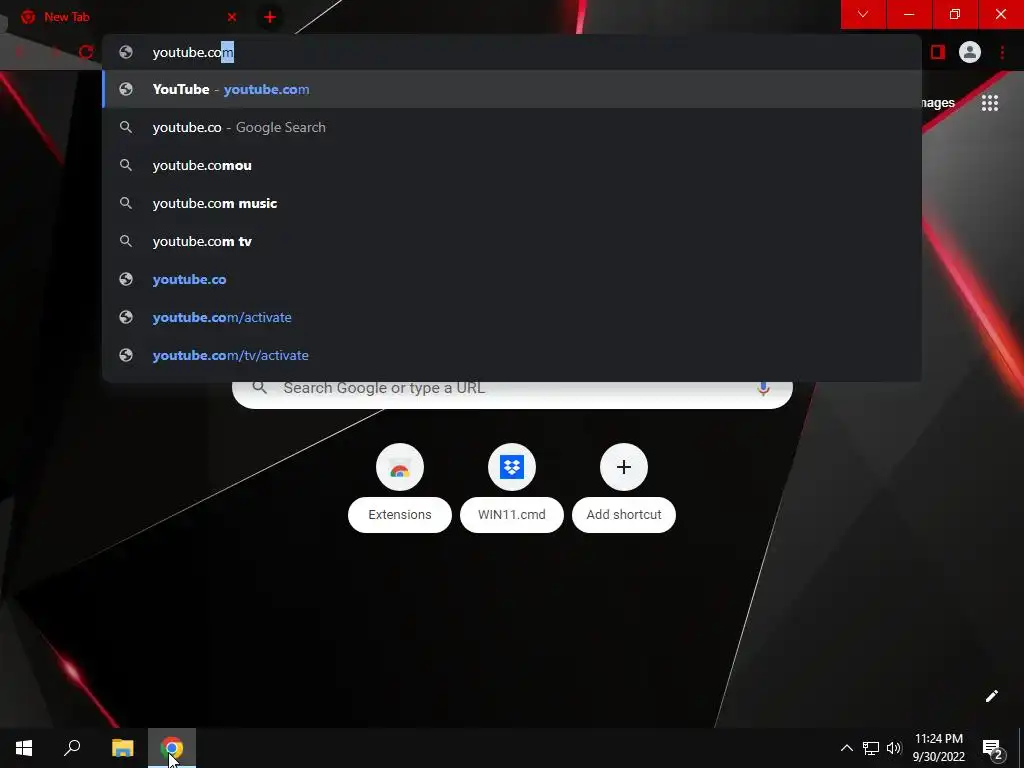Open the youtube.co URL suggestion

coord(511,279)
